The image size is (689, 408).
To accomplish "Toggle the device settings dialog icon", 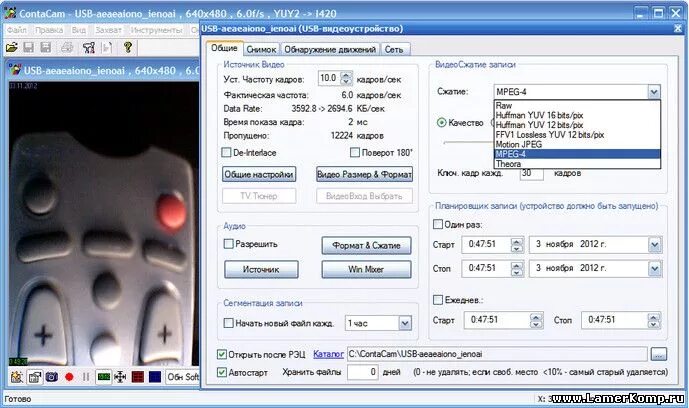I will coord(34,377).
